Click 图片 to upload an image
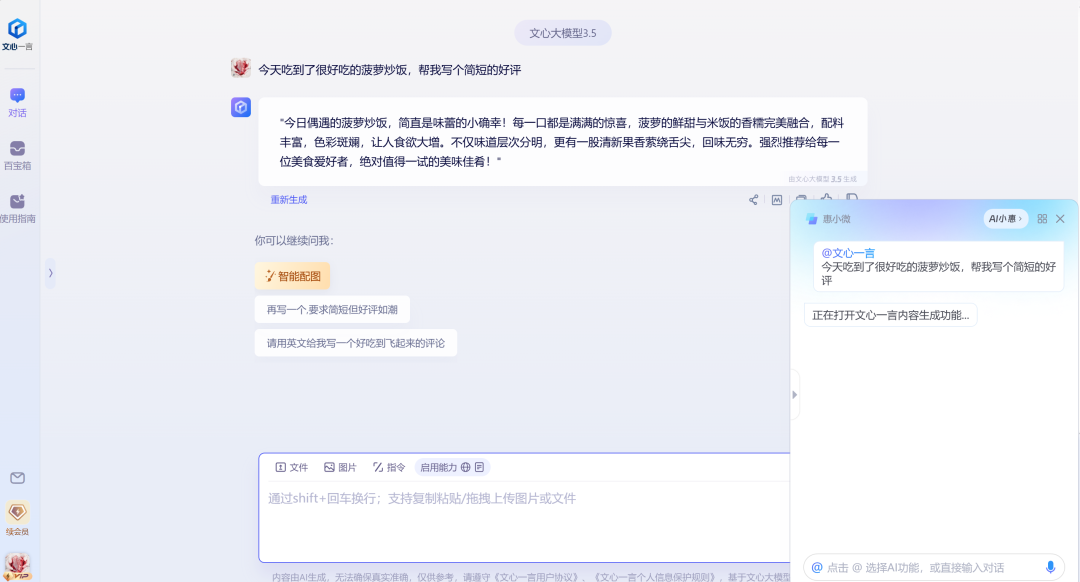The height and width of the screenshot is (582, 1080). tap(340, 468)
